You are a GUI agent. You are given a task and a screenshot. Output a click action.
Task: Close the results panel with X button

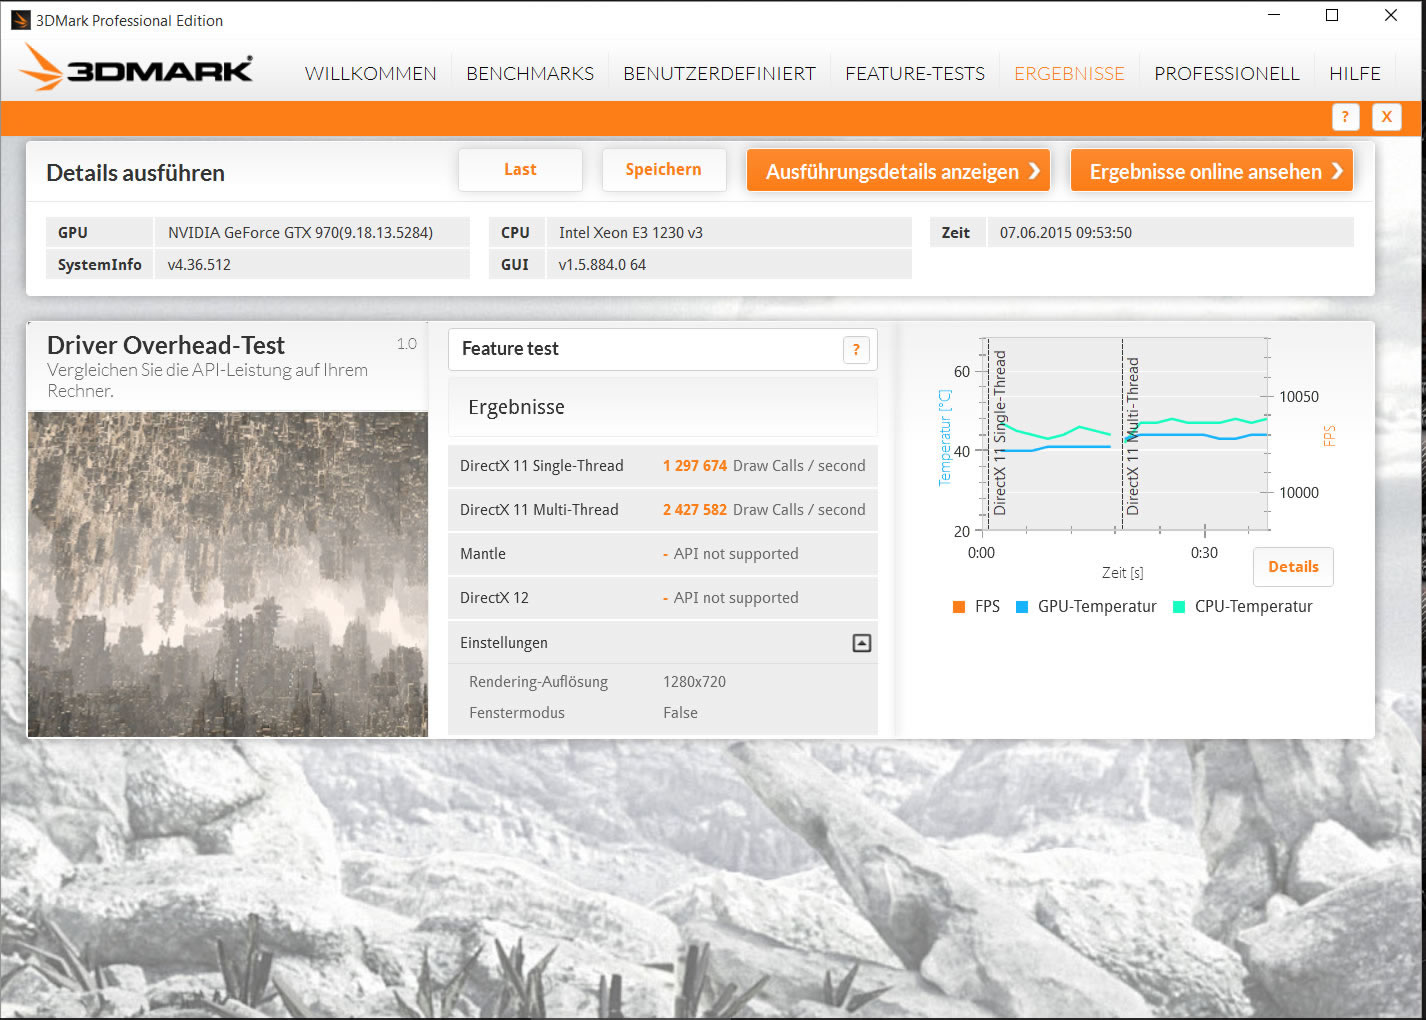[1386, 117]
